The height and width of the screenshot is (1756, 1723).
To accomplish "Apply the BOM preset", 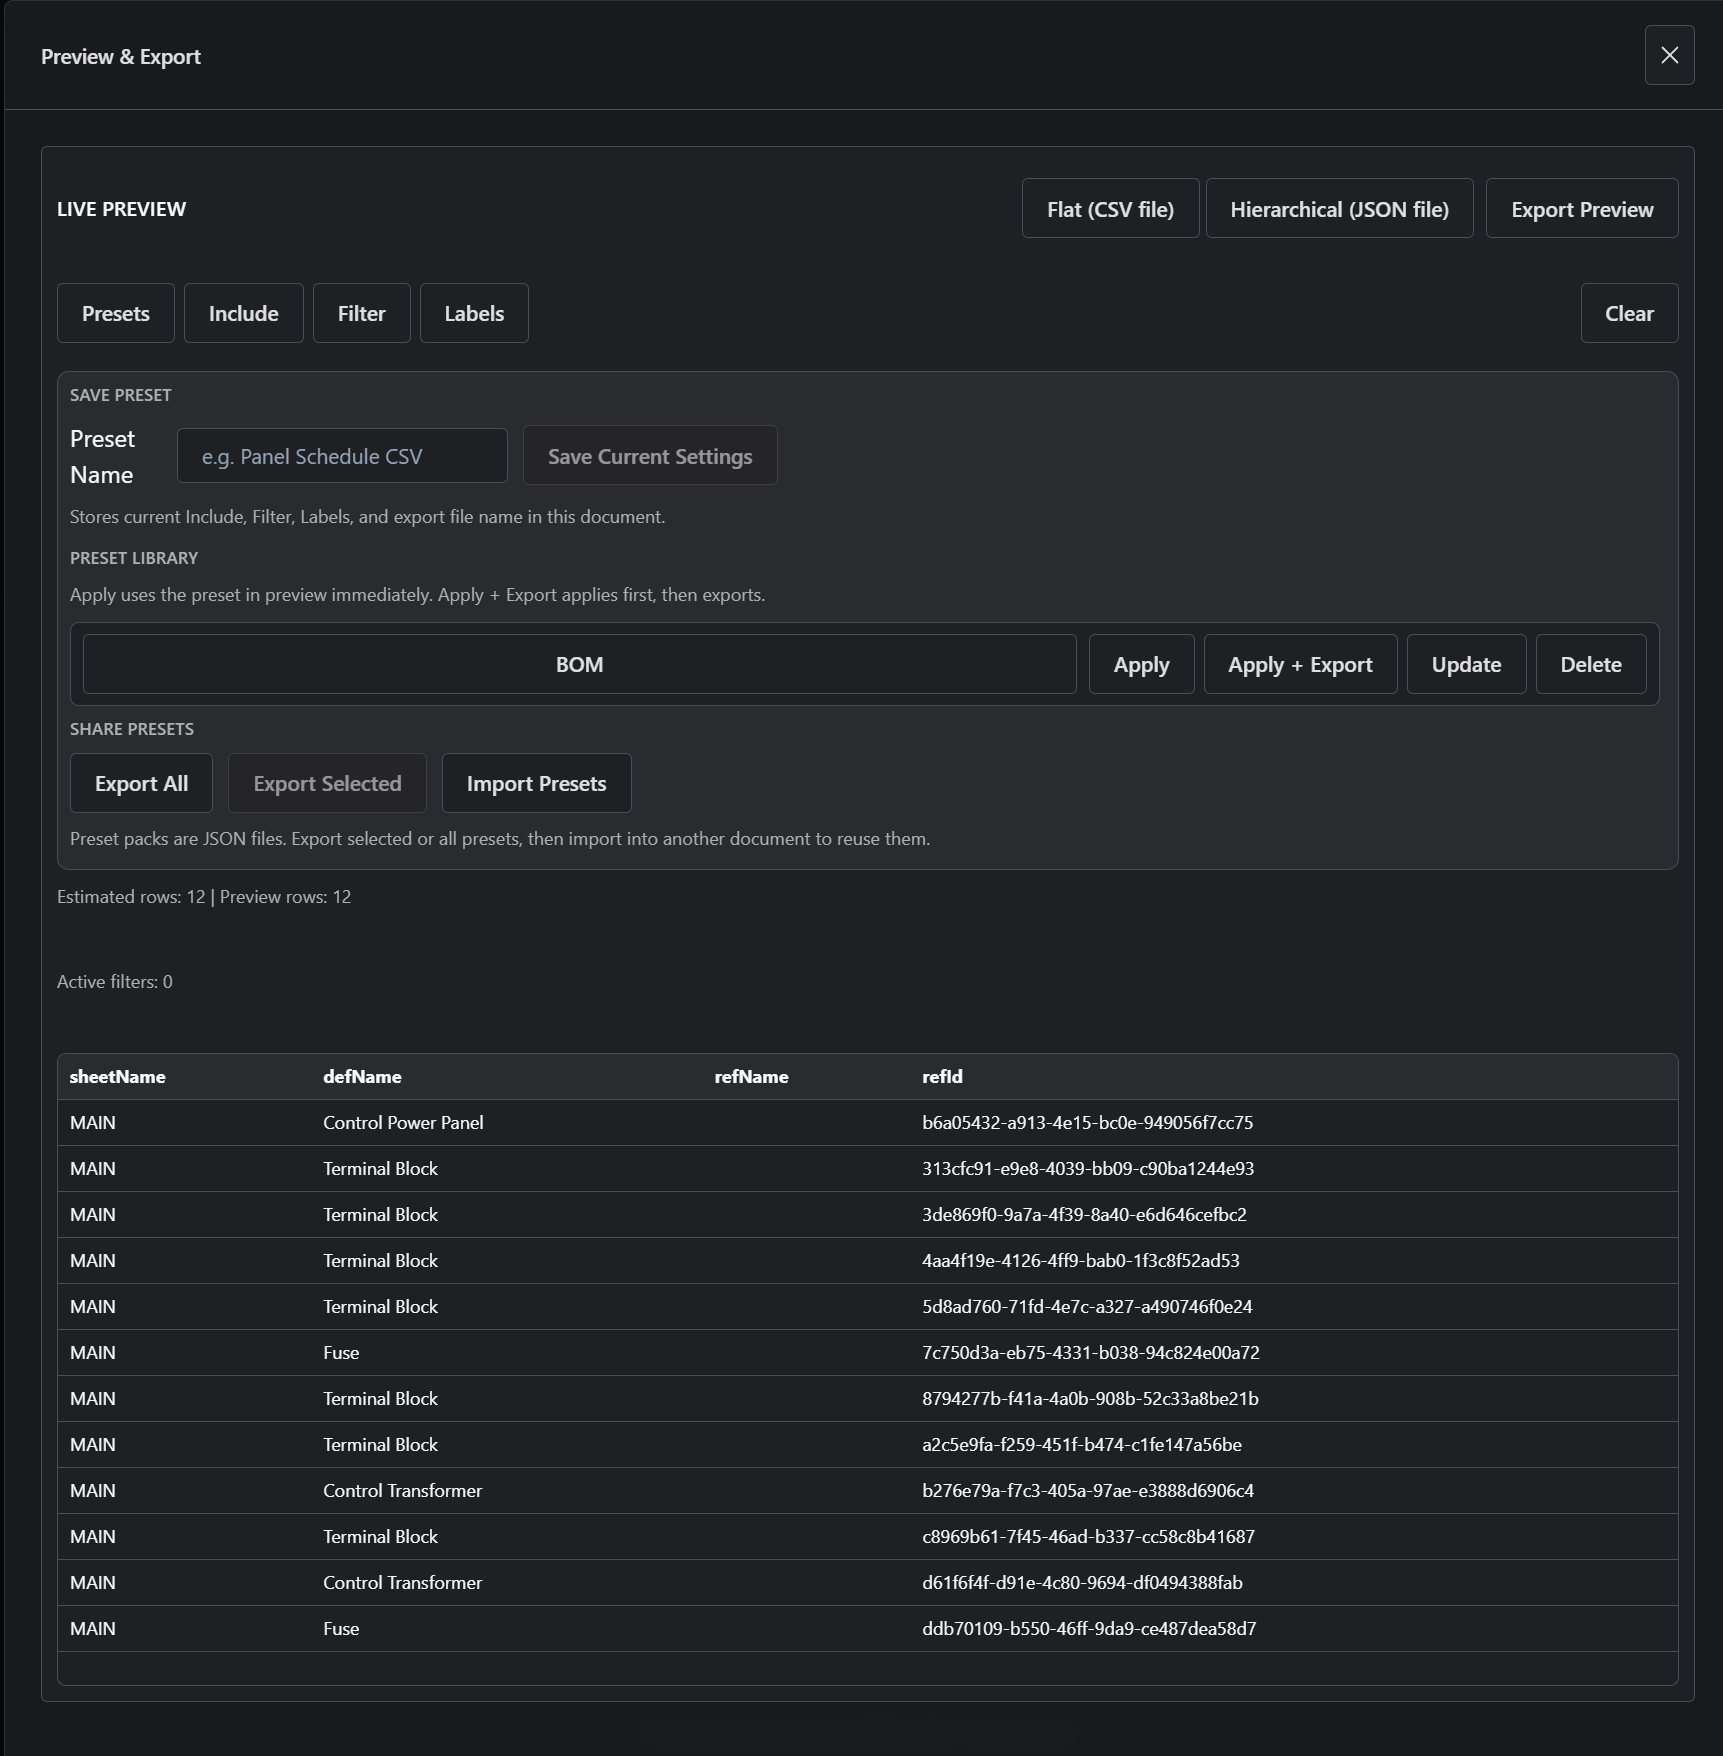I will coord(1141,664).
